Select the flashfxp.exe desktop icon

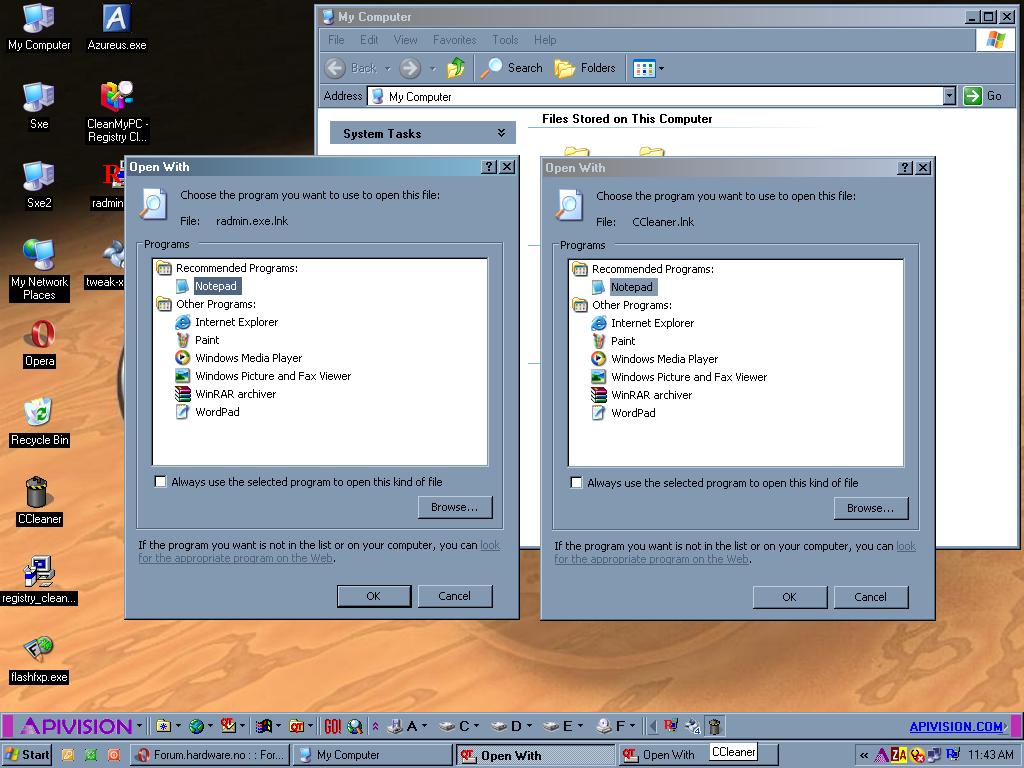tap(39, 660)
